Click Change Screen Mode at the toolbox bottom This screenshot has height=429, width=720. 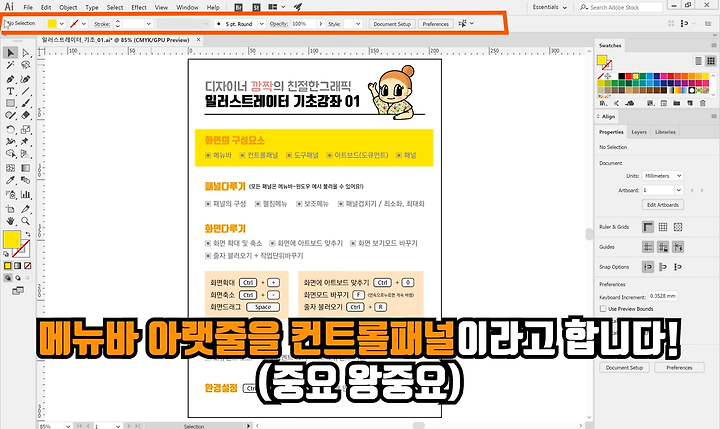pos(18,291)
